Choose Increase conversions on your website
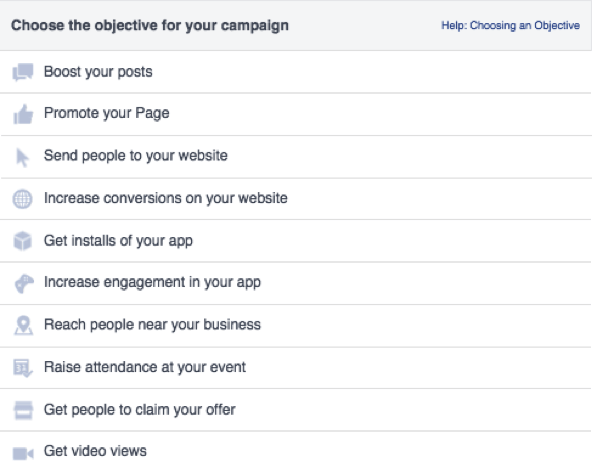The image size is (593, 471). coord(296,199)
